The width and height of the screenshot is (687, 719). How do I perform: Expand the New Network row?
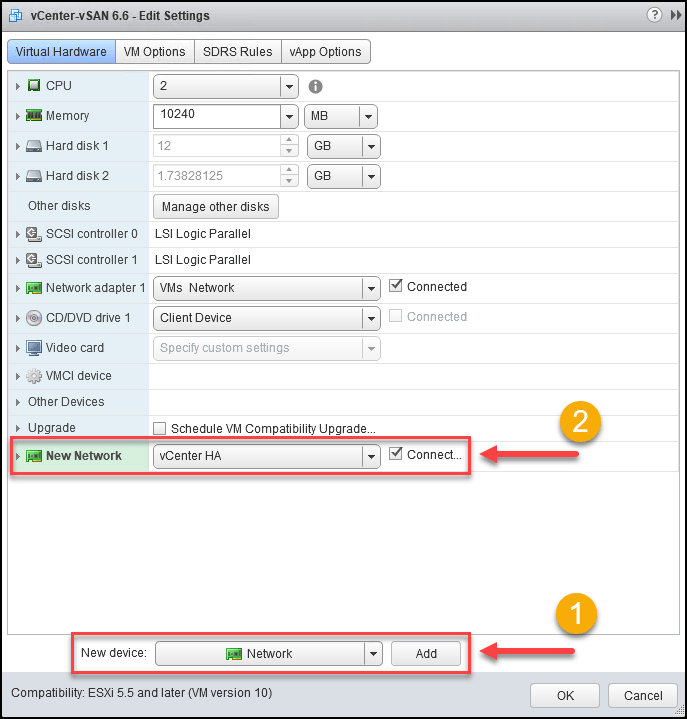17,456
